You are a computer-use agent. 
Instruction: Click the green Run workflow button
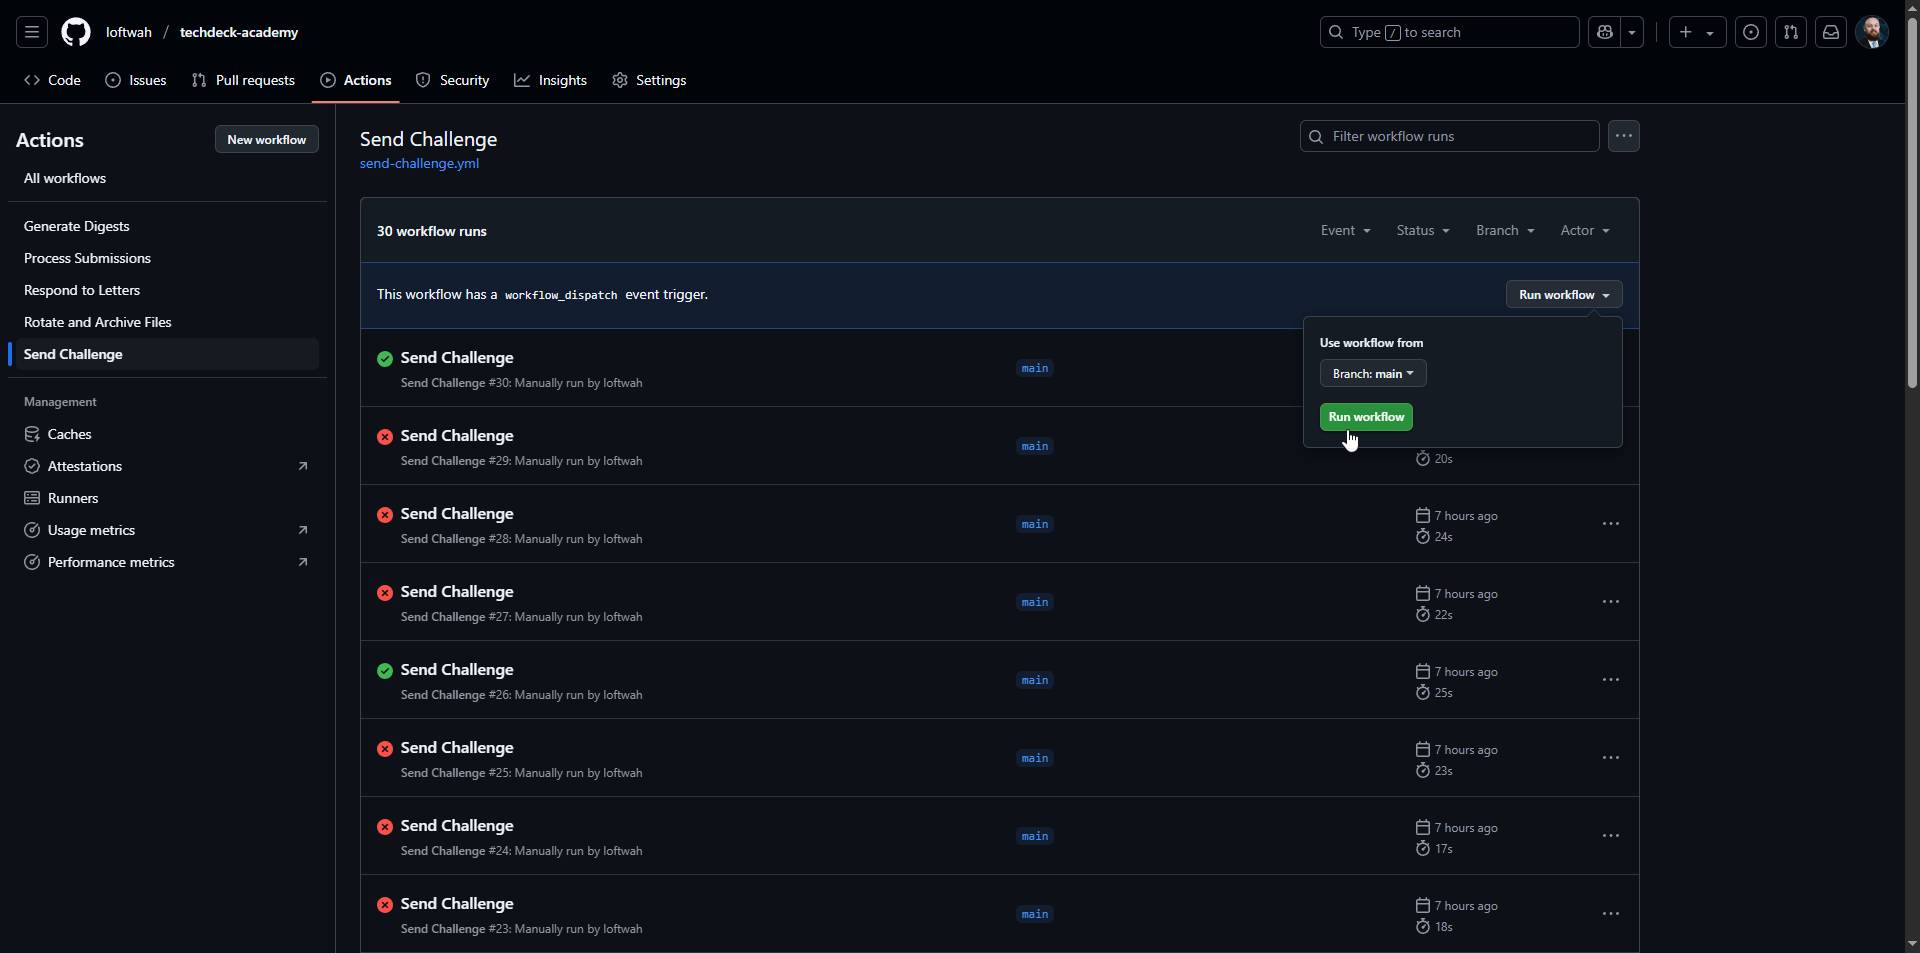[x=1366, y=417]
